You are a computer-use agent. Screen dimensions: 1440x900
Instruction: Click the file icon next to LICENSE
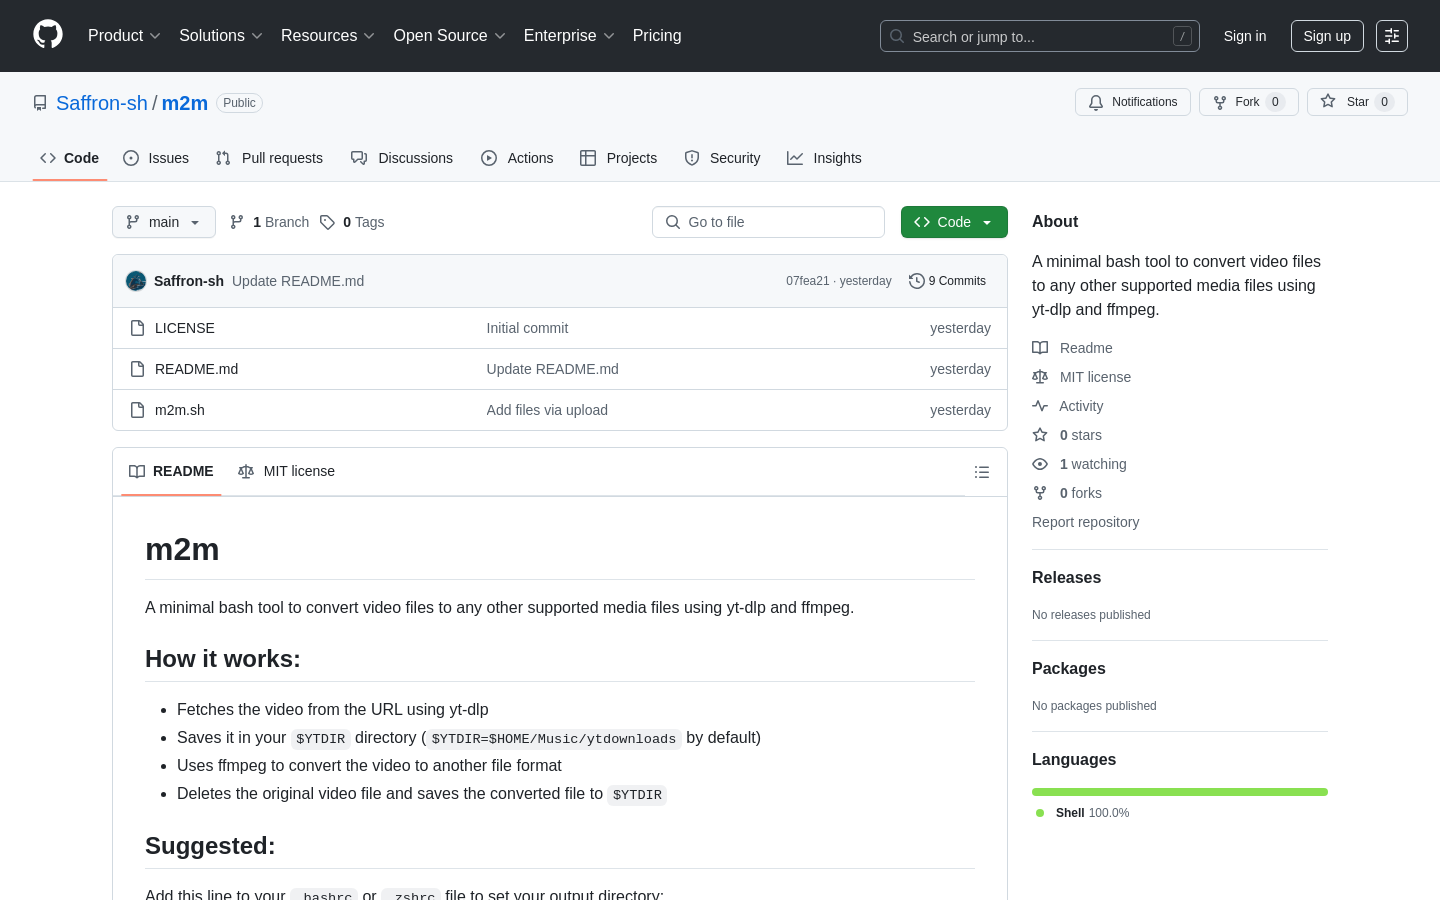[138, 328]
